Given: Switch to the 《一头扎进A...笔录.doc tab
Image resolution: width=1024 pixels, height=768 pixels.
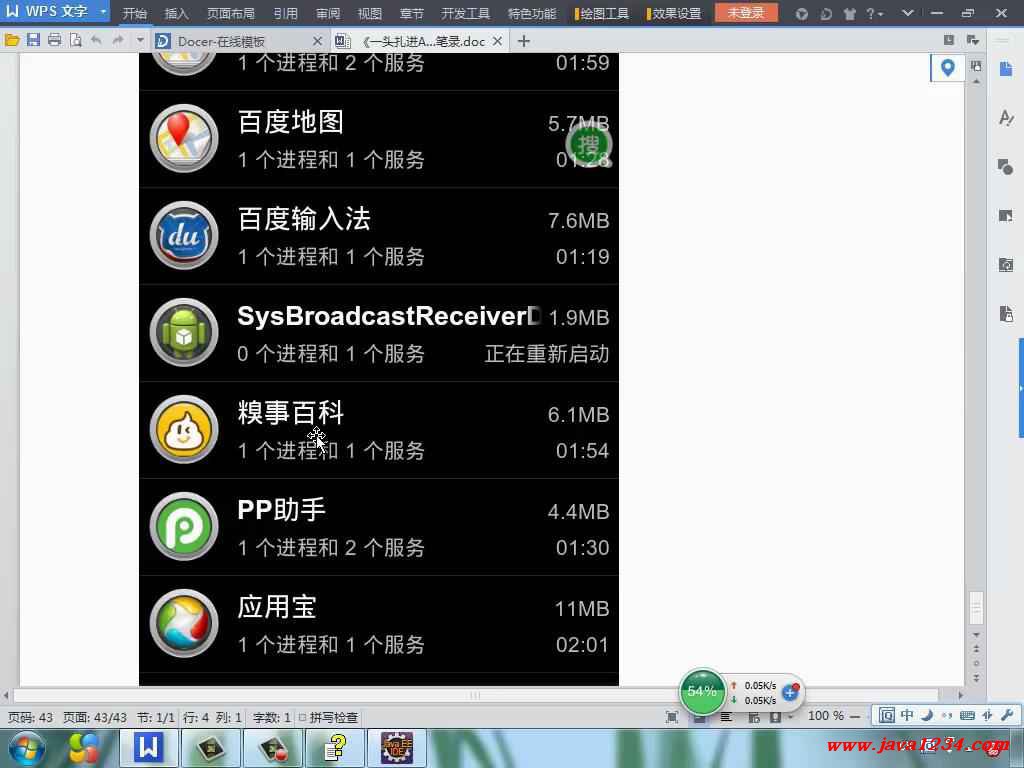Looking at the screenshot, I should tap(418, 41).
